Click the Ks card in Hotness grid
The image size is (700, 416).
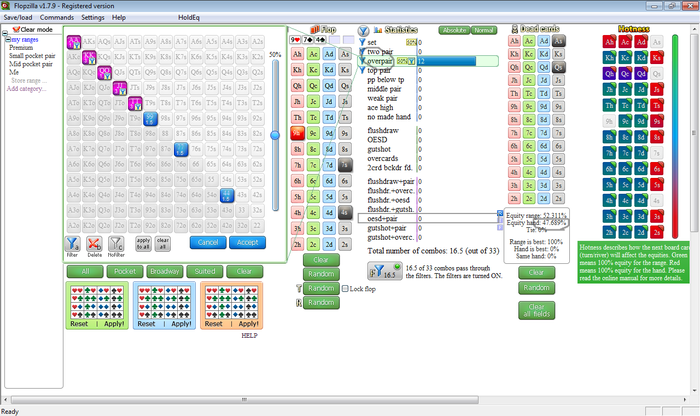[x=656, y=58]
